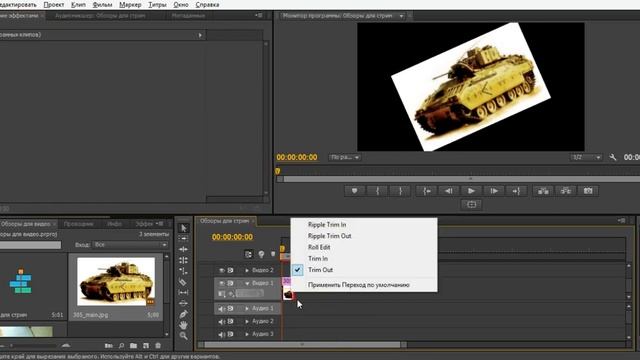Open program monitor sequence dropdown arrow
The image size is (640, 360).
401,16
